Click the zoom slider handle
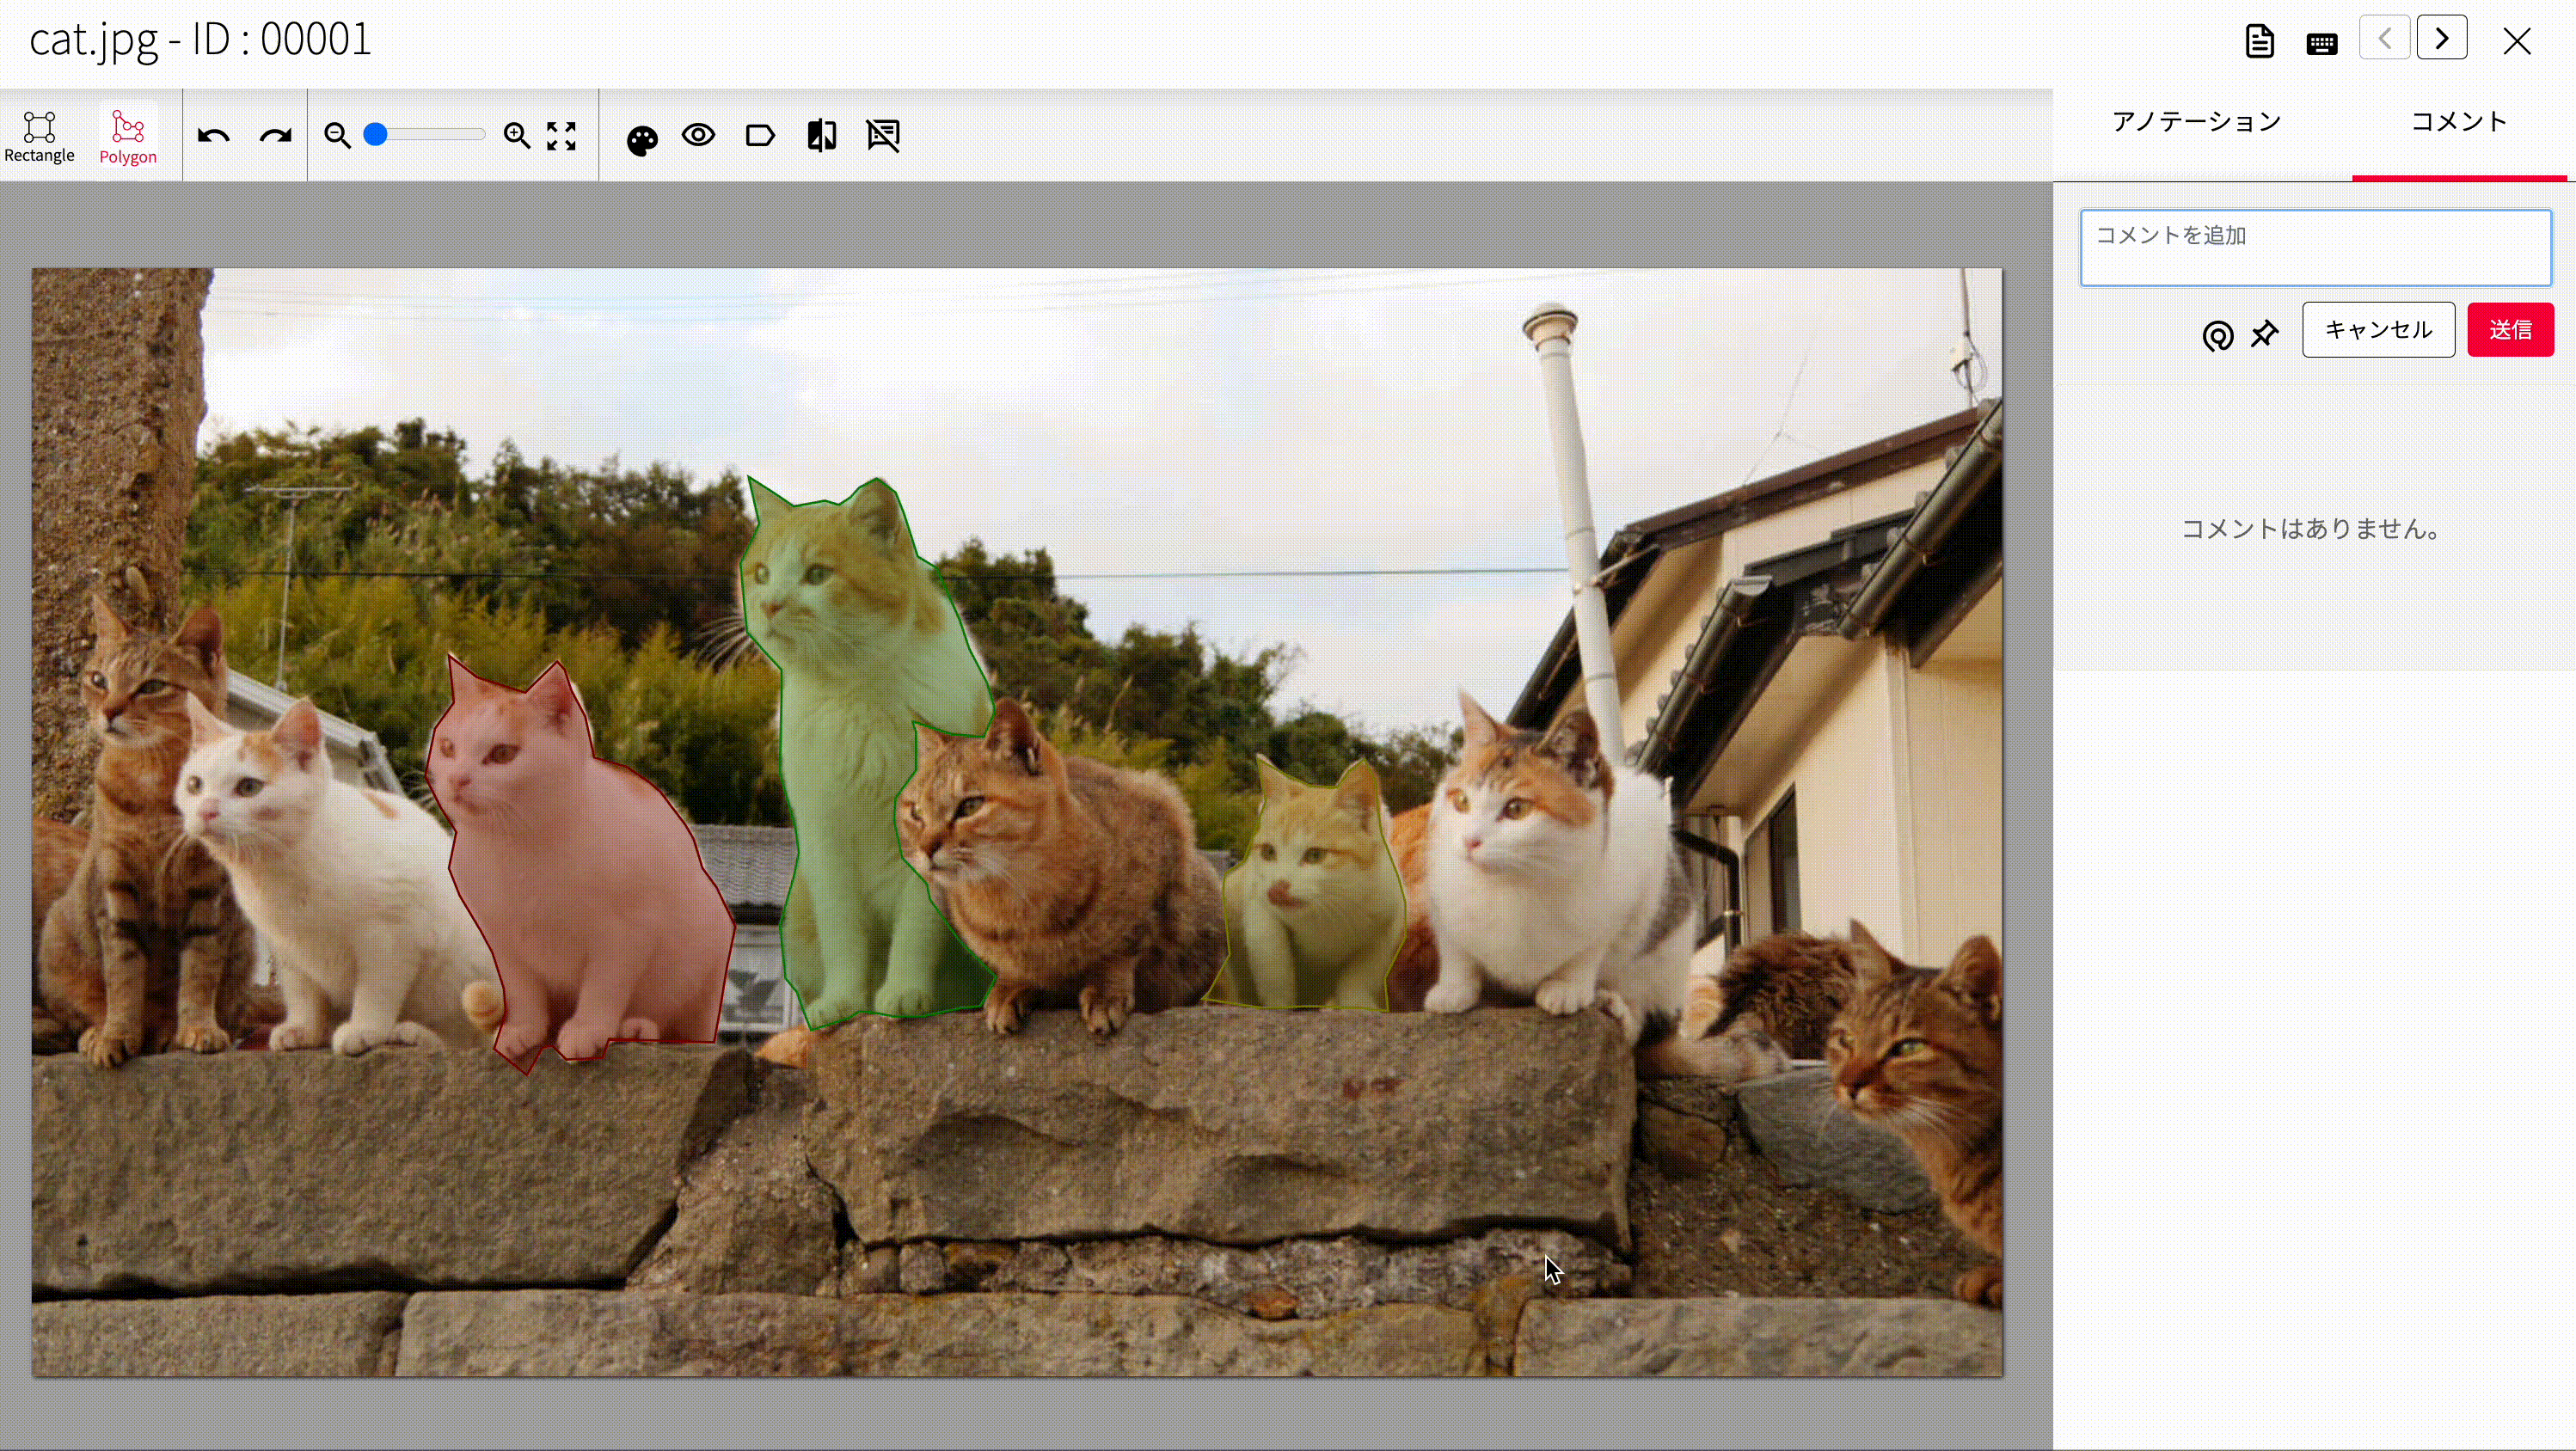This screenshot has width=2576, height=1451. 375,135
